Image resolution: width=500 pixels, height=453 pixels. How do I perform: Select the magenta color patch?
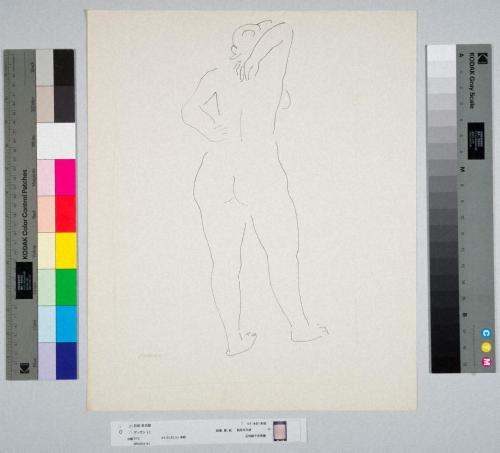click(x=65, y=178)
